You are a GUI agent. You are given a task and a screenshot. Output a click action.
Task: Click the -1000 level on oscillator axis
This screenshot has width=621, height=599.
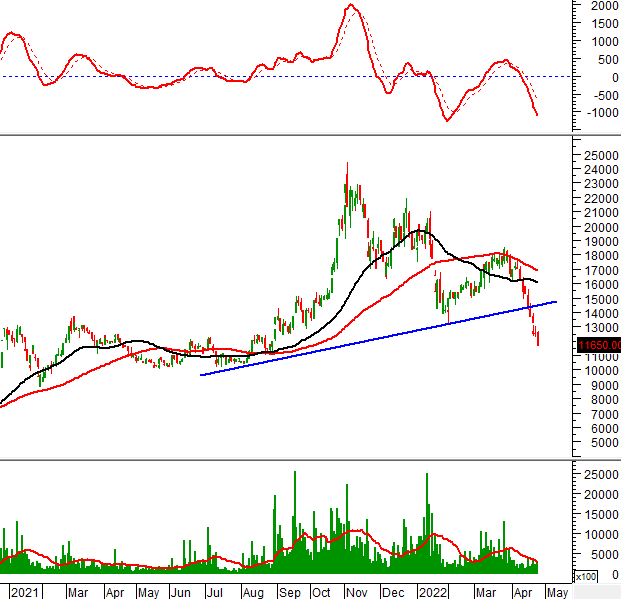point(600,112)
